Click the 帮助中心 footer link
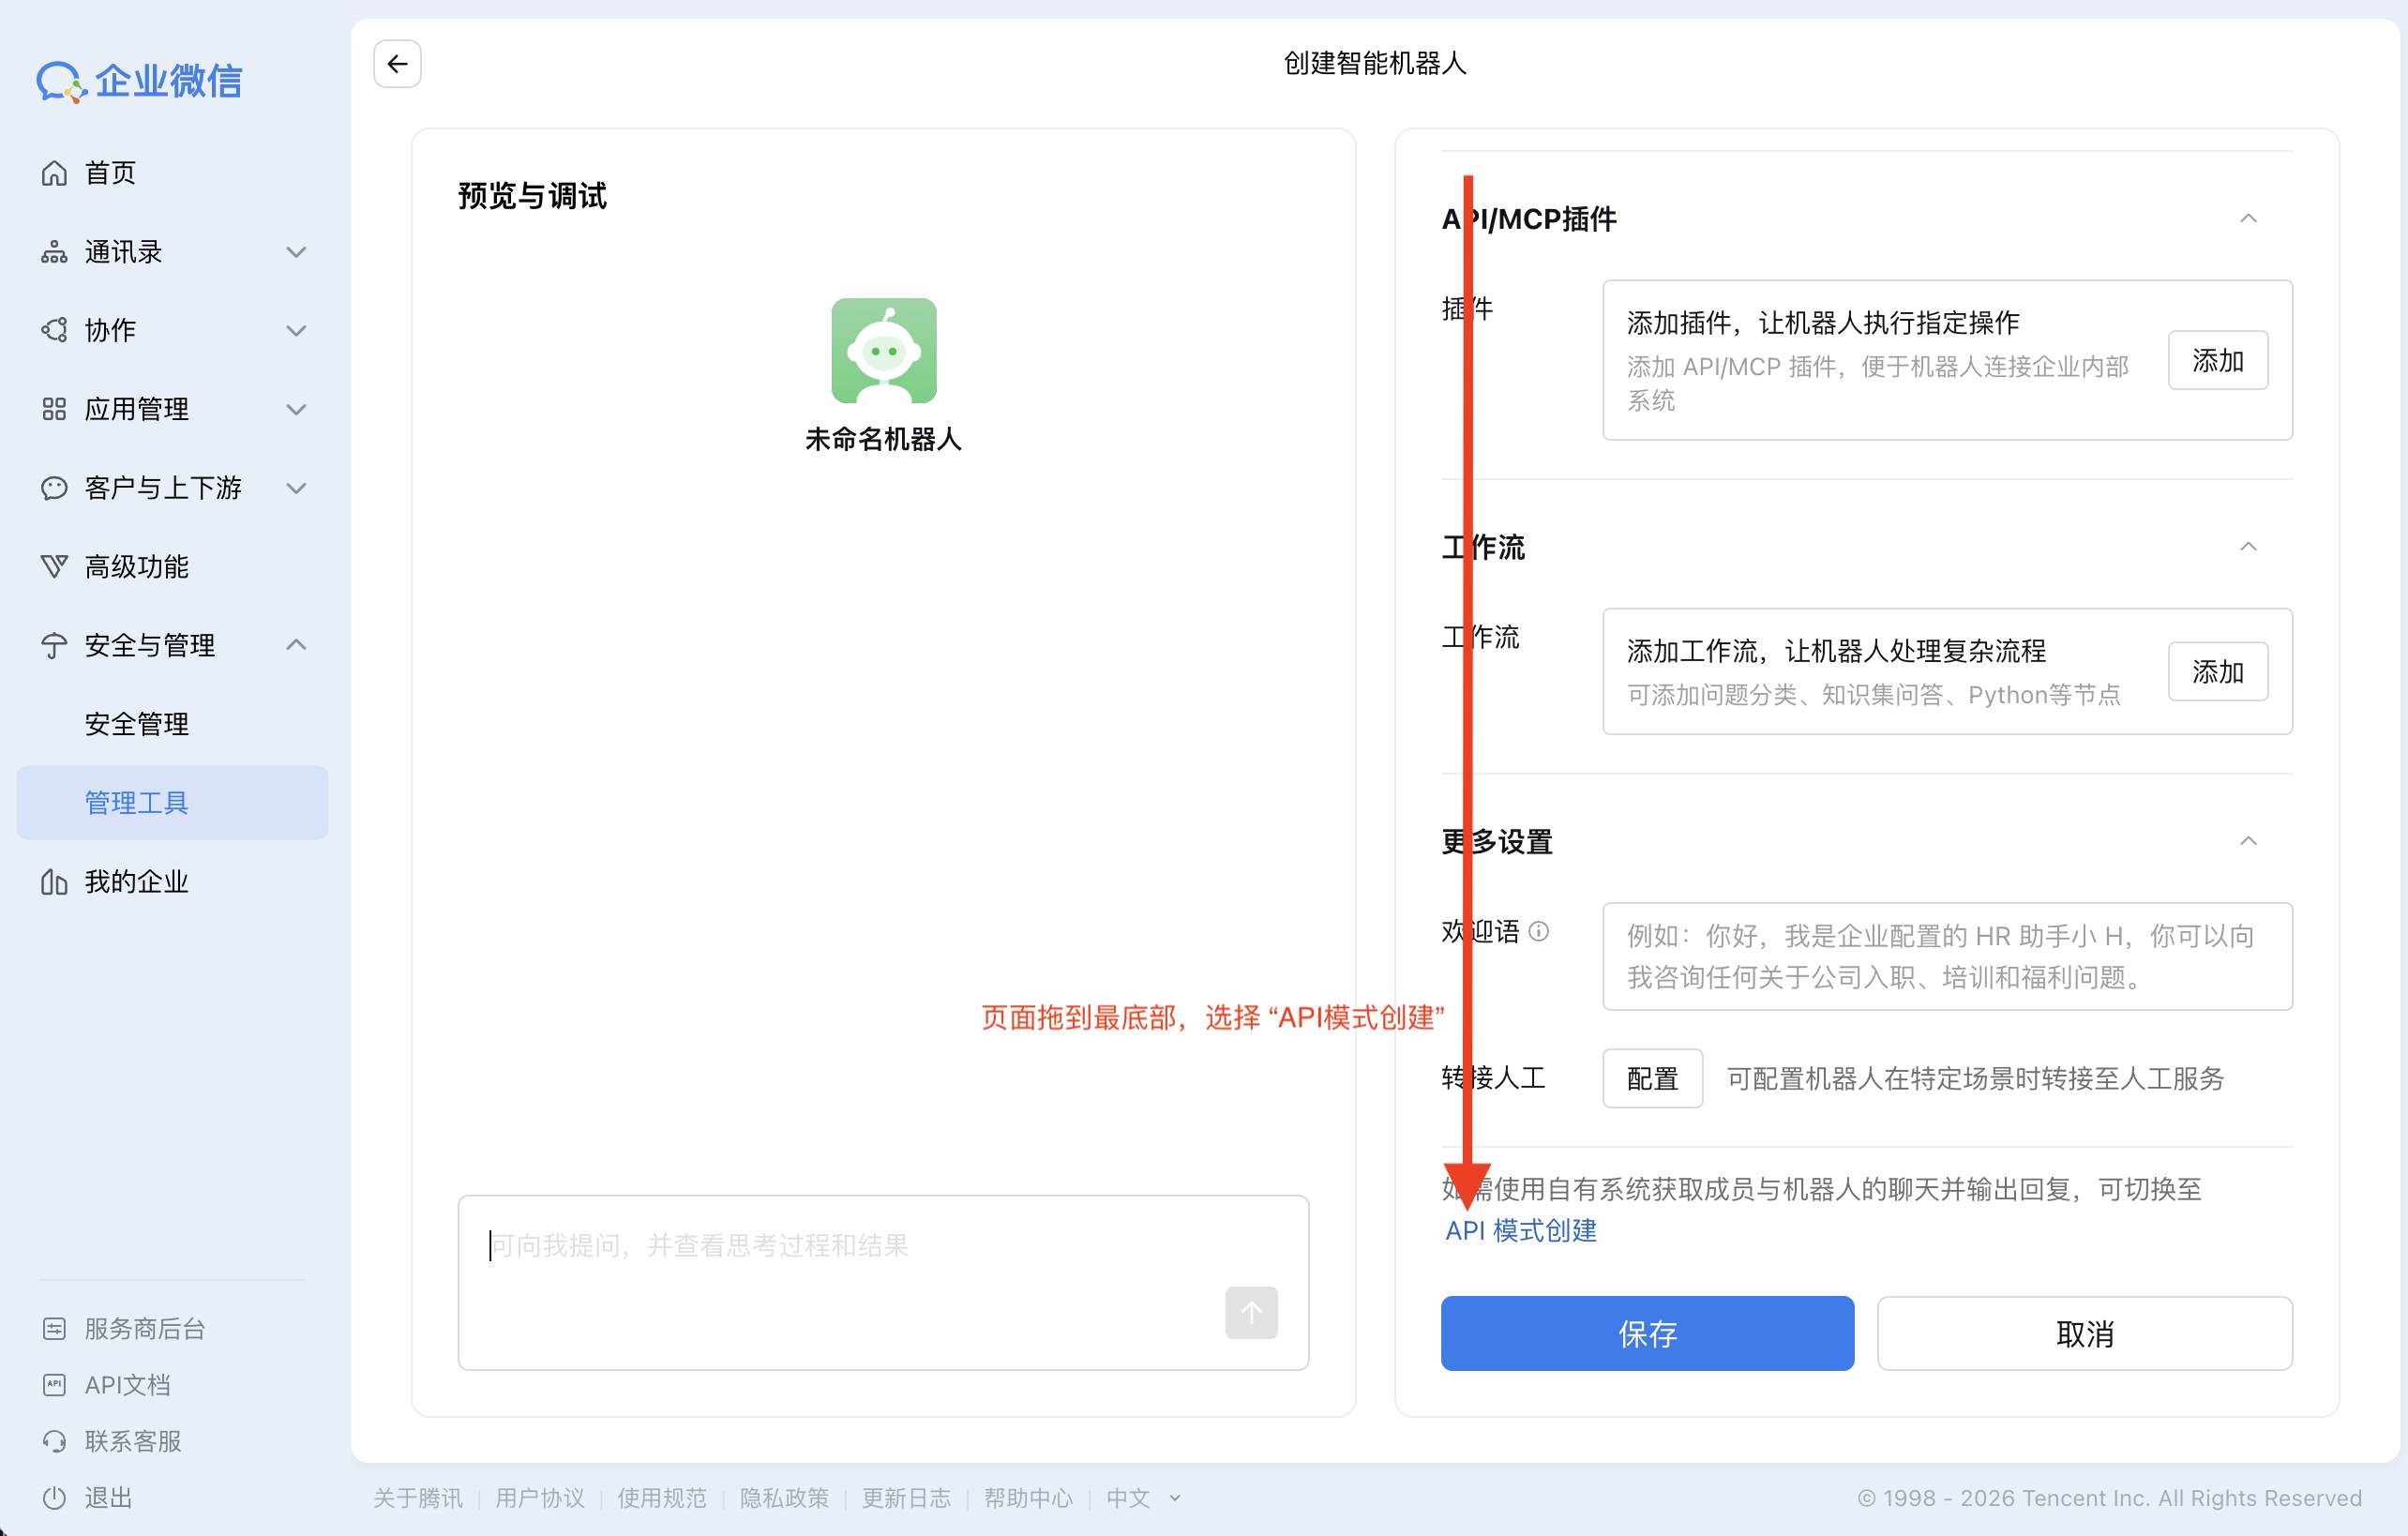The height and width of the screenshot is (1536, 2408). click(1029, 1498)
